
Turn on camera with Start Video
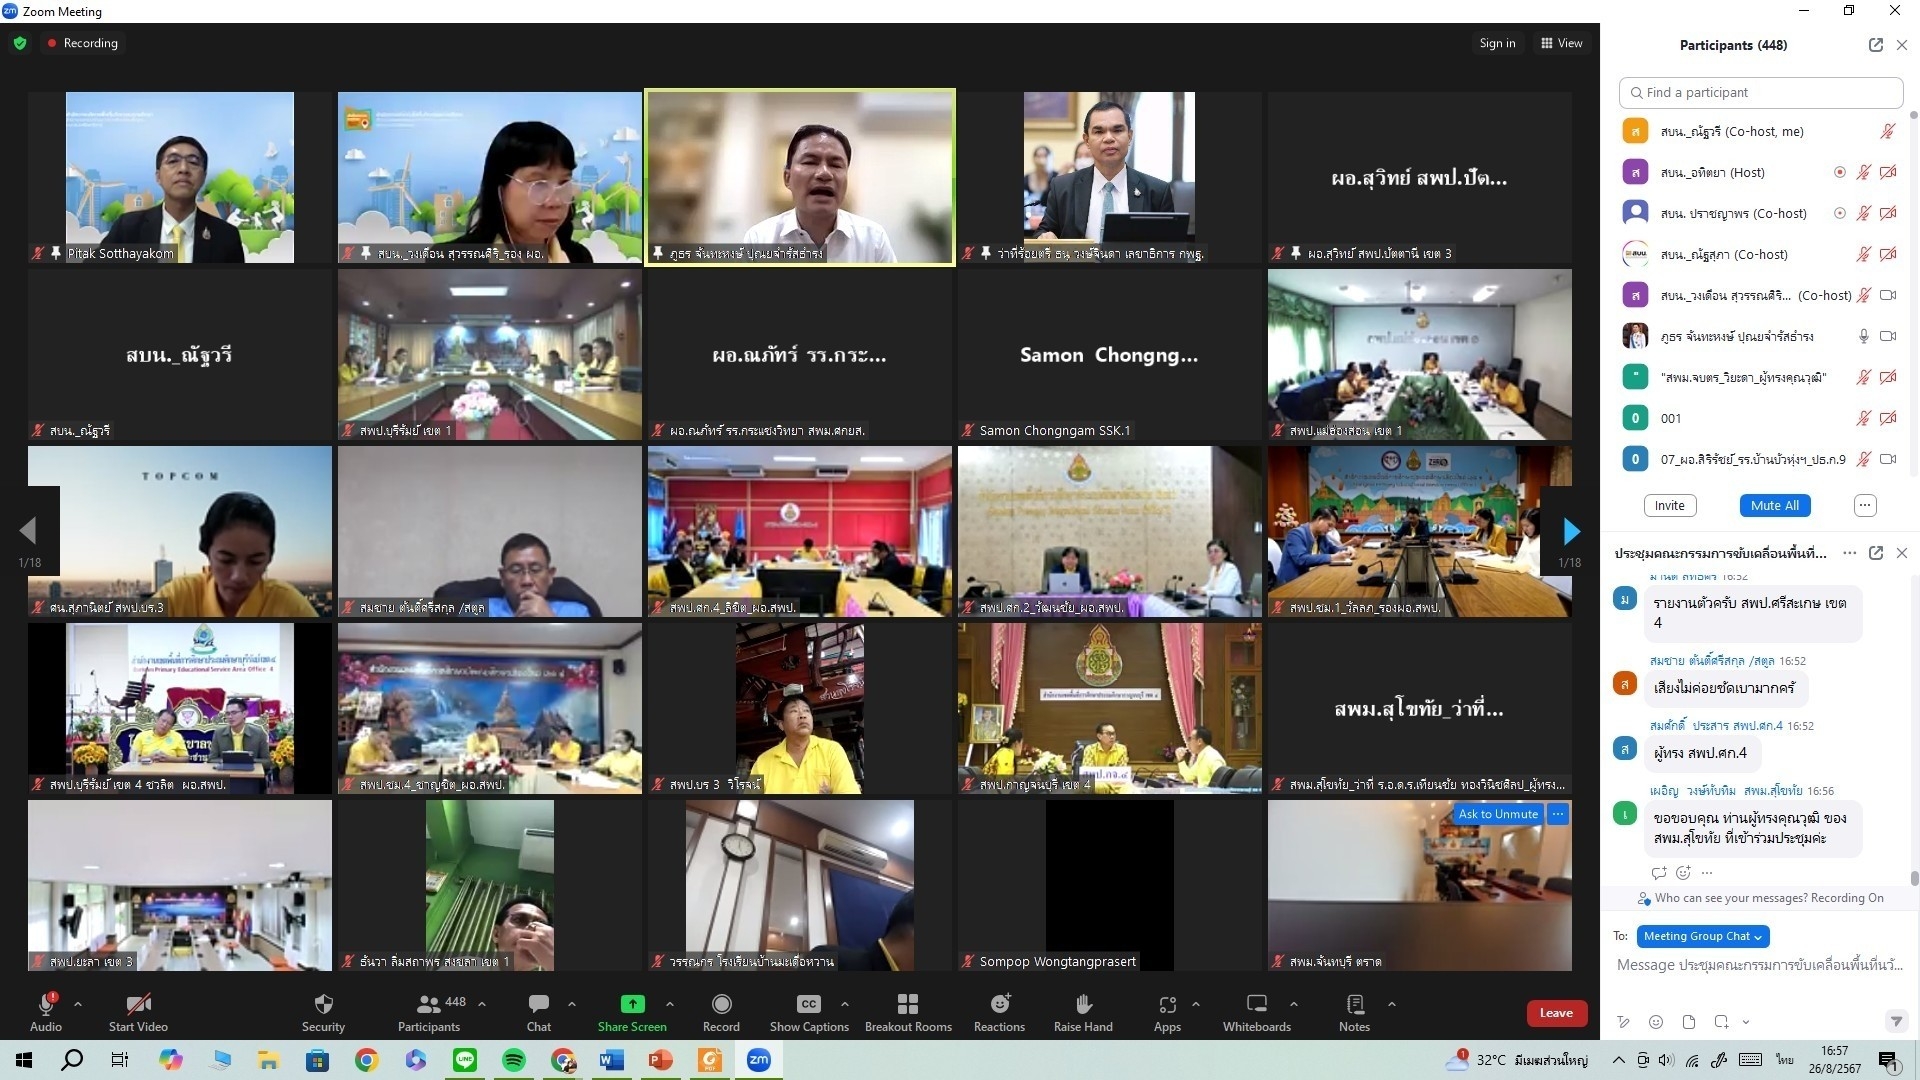(x=138, y=1004)
